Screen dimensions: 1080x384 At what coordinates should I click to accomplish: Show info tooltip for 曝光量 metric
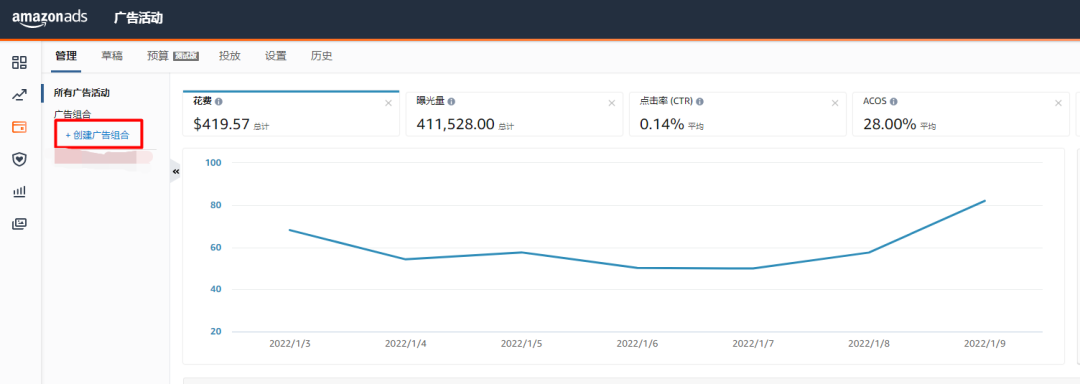[x=451, y=101]
